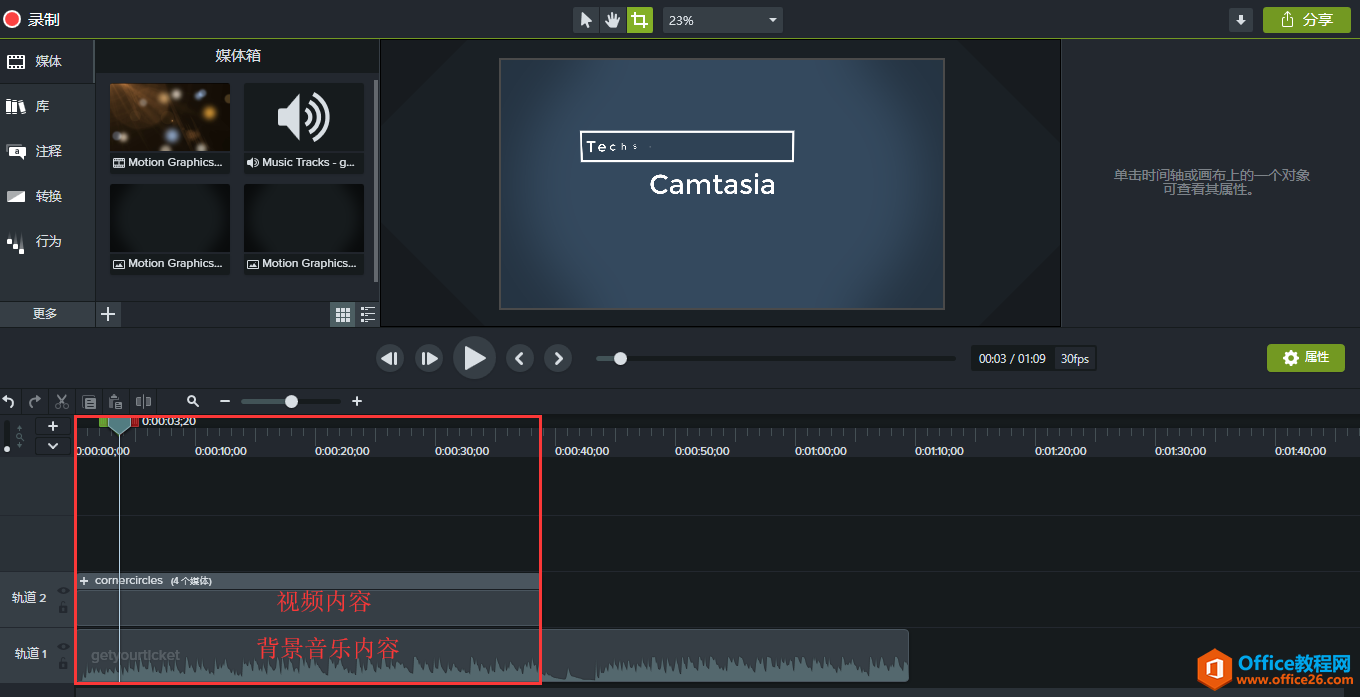1360x697 pixels.
Task: Click the green 分享 share button
Action: [x=1306, y=20]
